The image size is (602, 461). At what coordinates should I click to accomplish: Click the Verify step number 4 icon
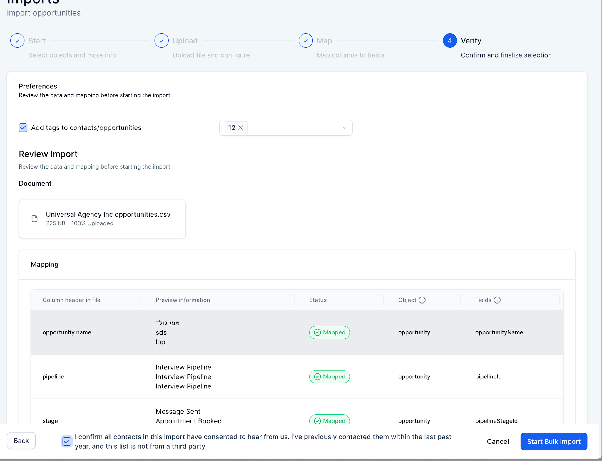[x=450, y=40]
